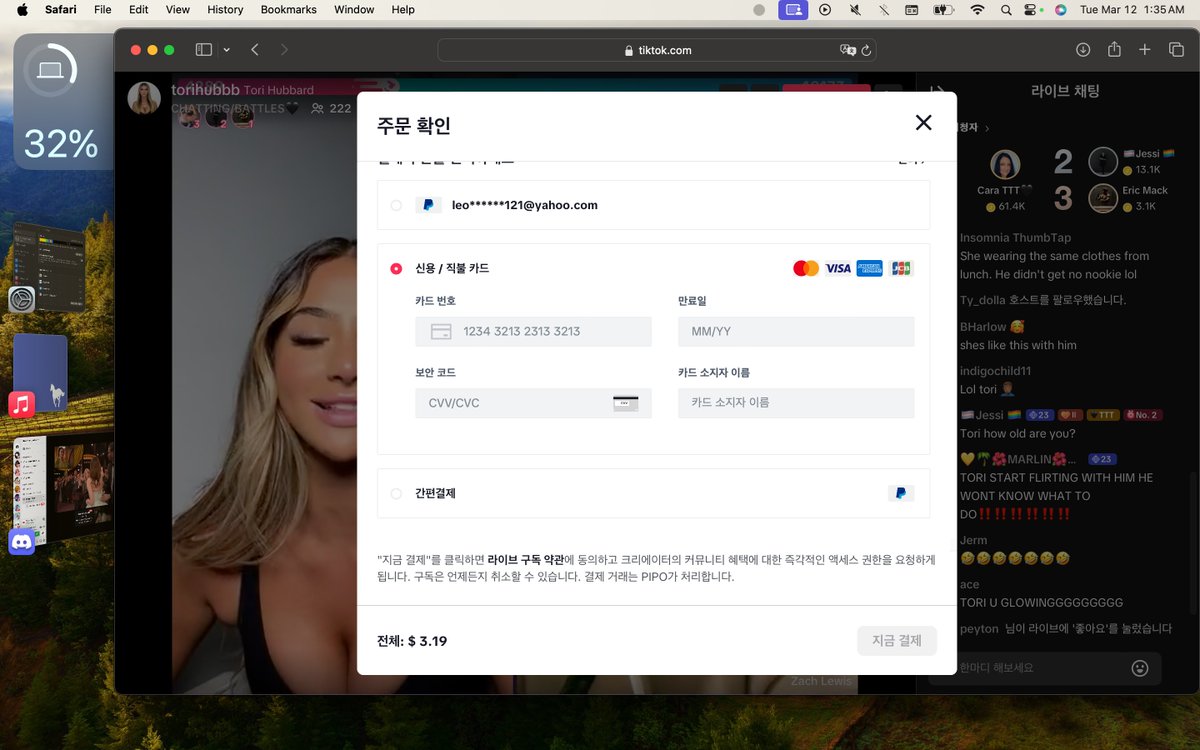Reload the page with the refresh icon
This screenshot has width=1200, height=750.
click(x=867, y=50)
